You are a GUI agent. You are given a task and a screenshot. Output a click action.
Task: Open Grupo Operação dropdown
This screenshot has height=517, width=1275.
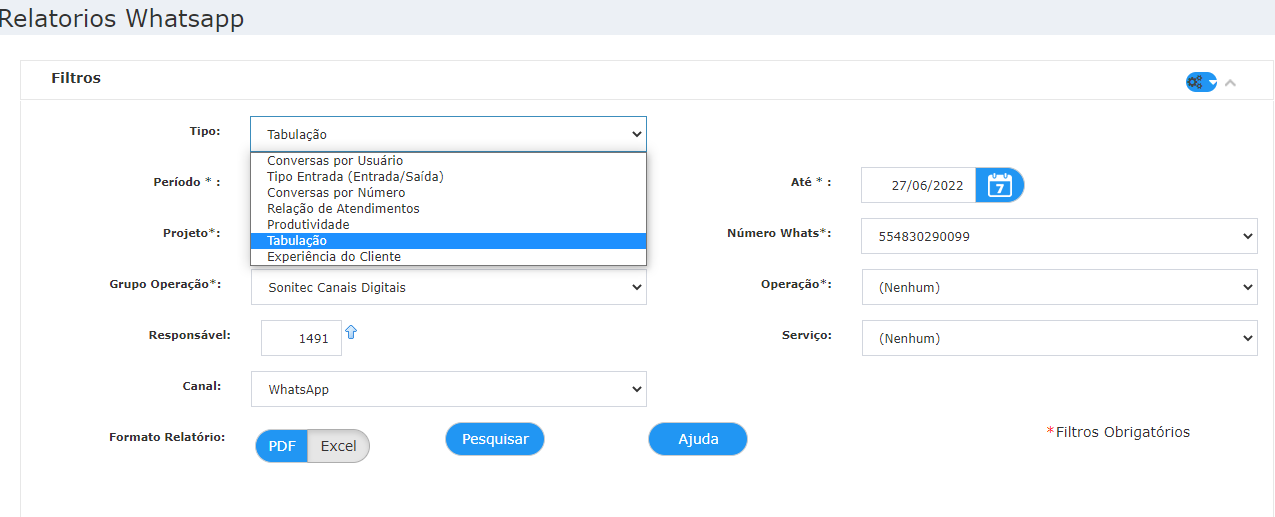448,287
